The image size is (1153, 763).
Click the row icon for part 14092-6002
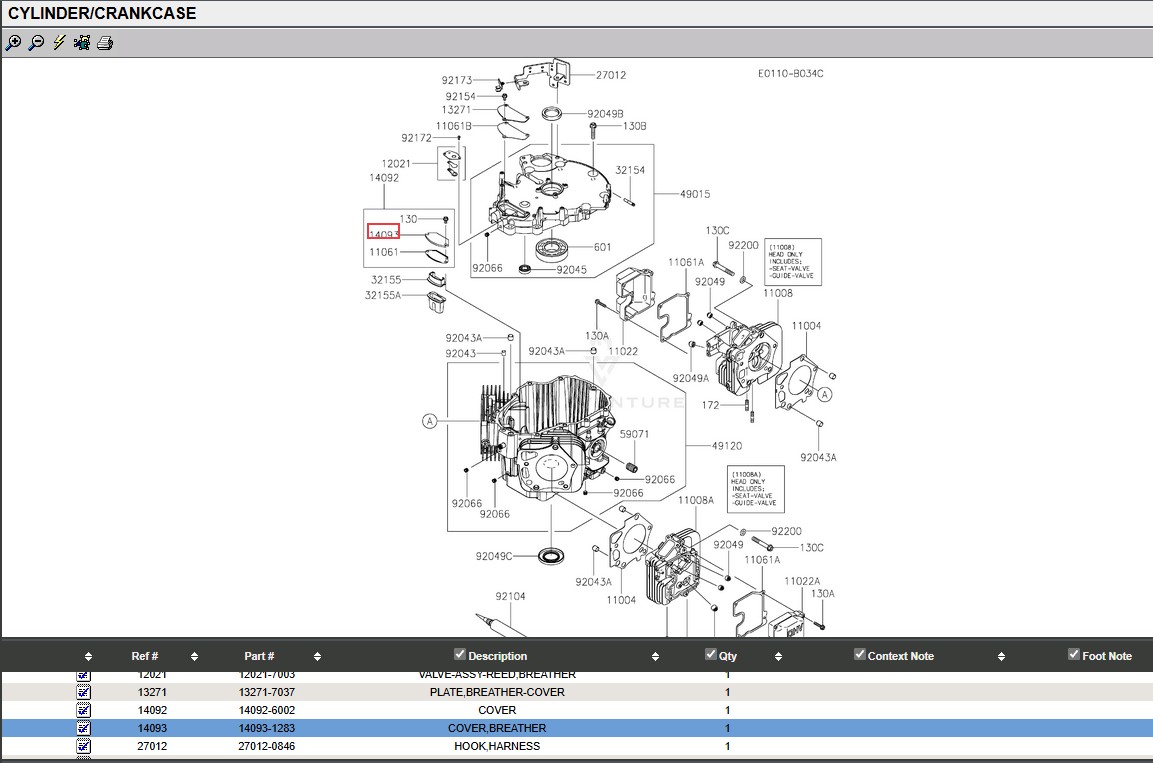pos(84,710)
